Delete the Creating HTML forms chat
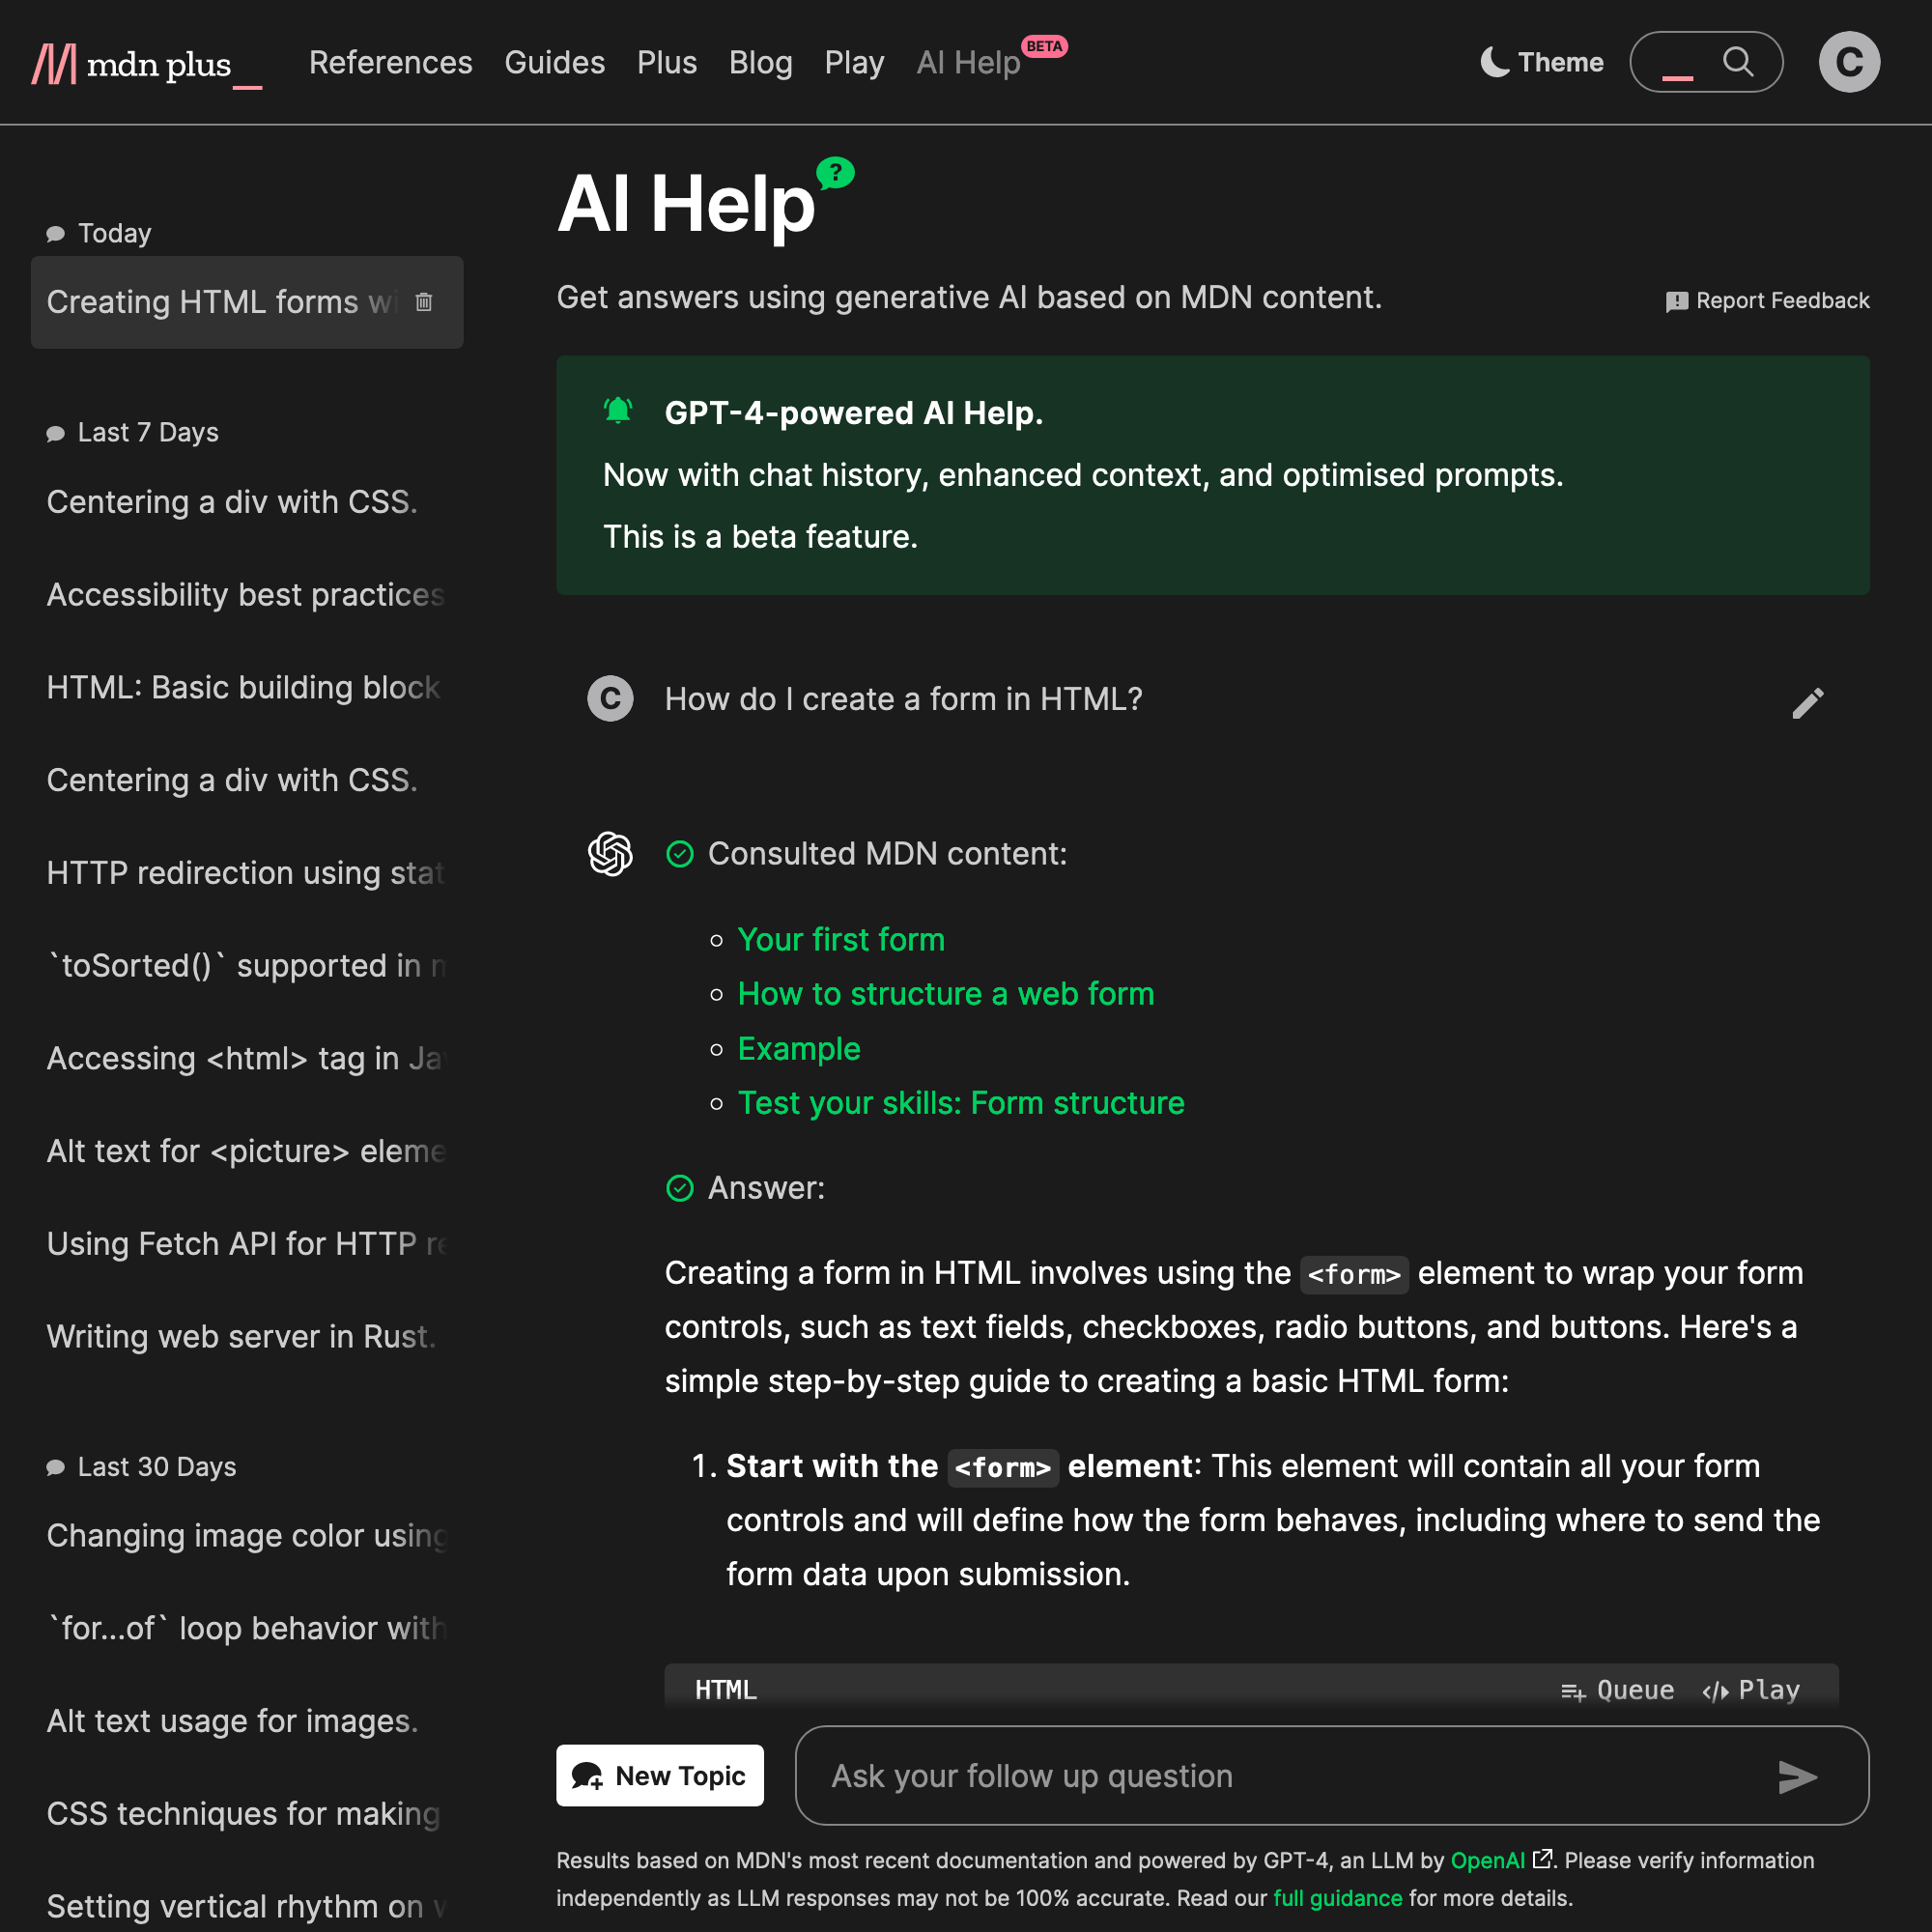1932x1932 pixels. pos(424,302)
